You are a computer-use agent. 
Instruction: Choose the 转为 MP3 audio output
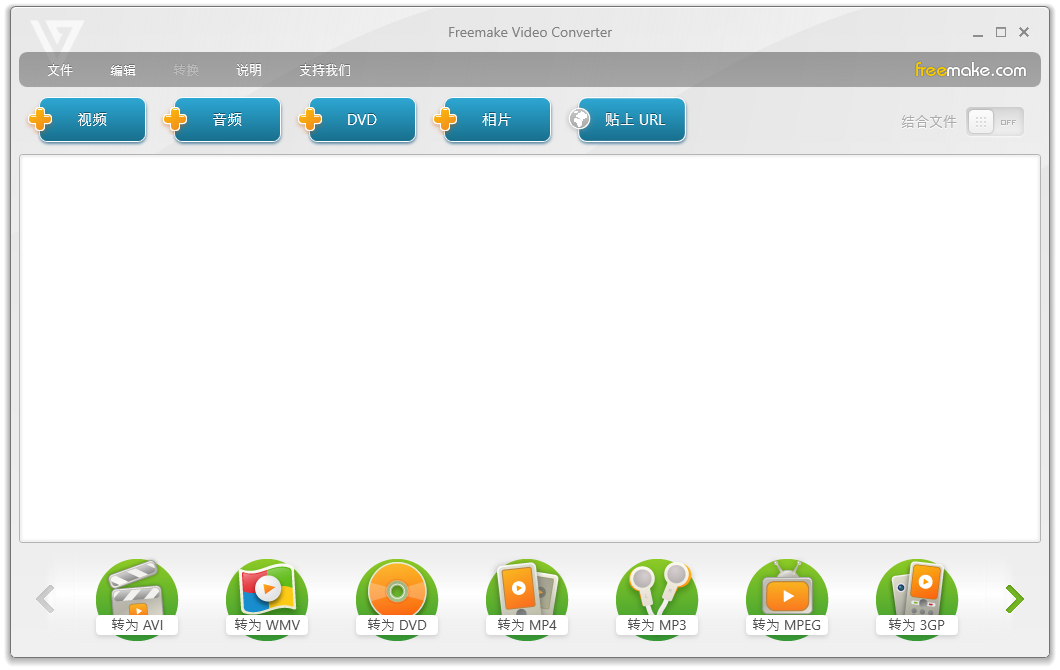tap(657, 593)
